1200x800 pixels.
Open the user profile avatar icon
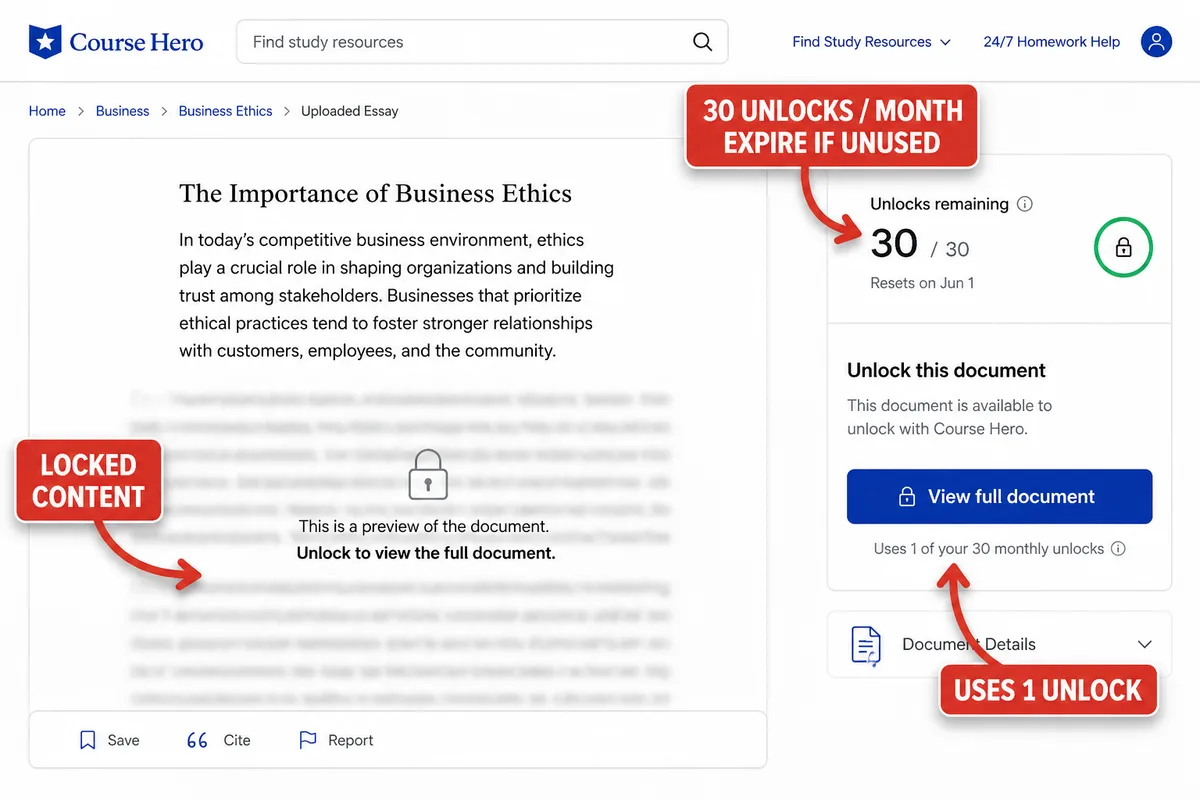(x=1156, y=42)
